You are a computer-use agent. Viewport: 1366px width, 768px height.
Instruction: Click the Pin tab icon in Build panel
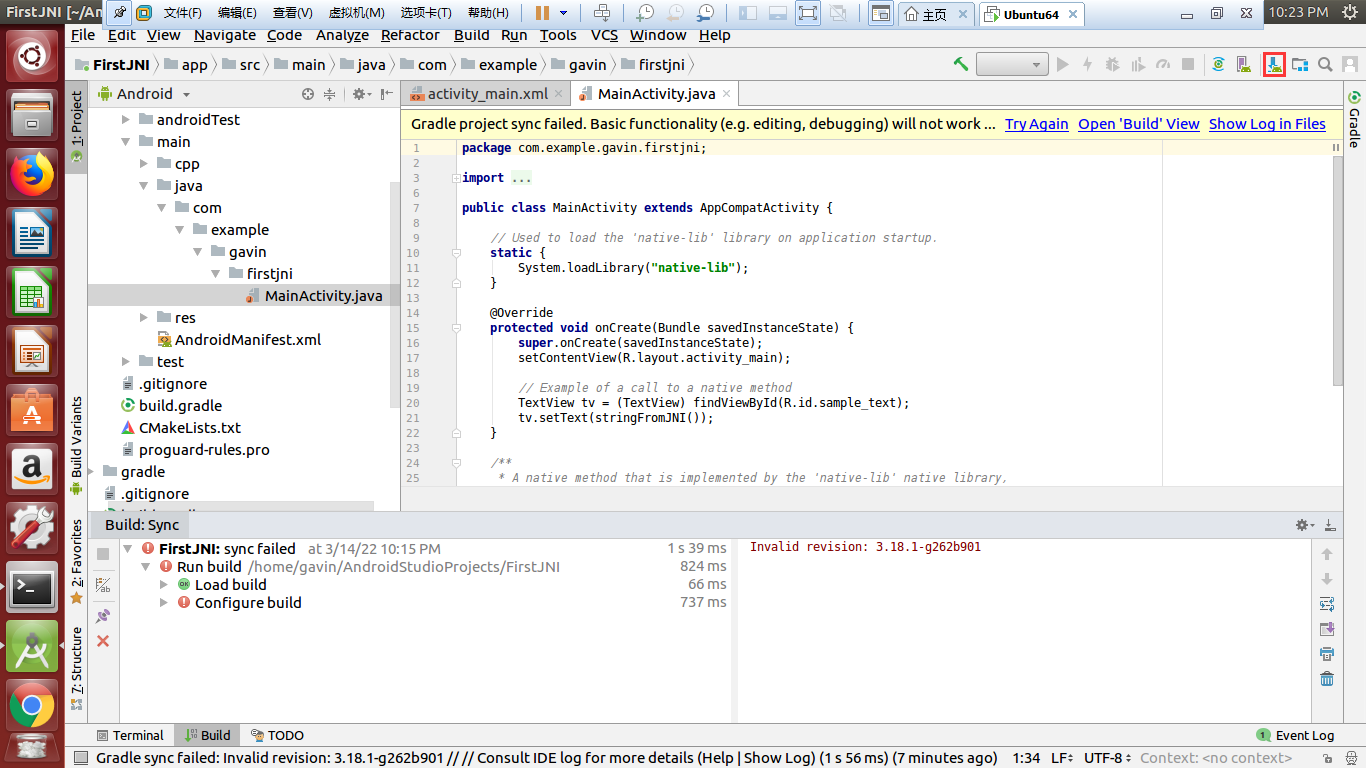coord(103,616)
